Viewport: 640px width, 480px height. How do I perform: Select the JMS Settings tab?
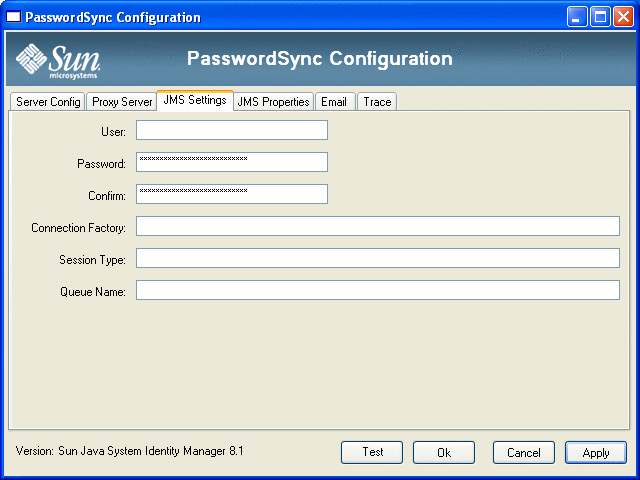pos(195,100)
